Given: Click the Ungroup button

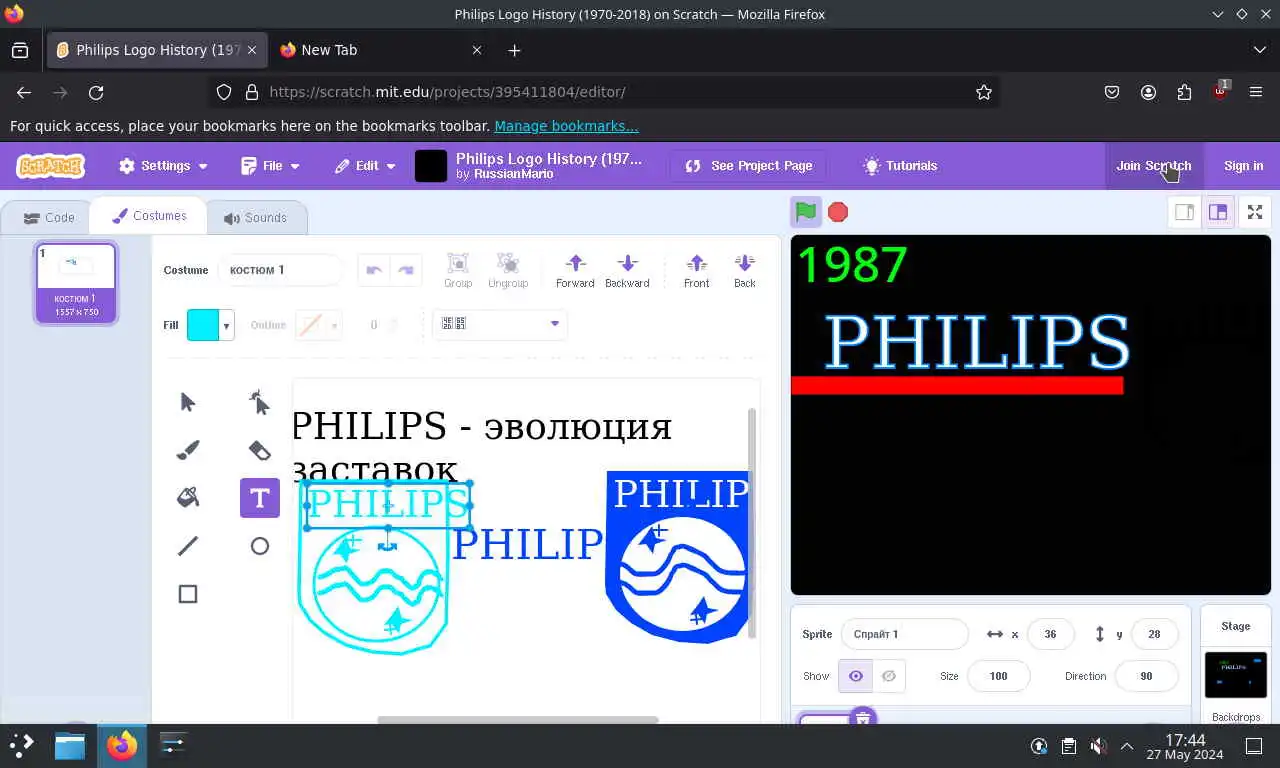Looking at the screenshot, I should 508,270.
